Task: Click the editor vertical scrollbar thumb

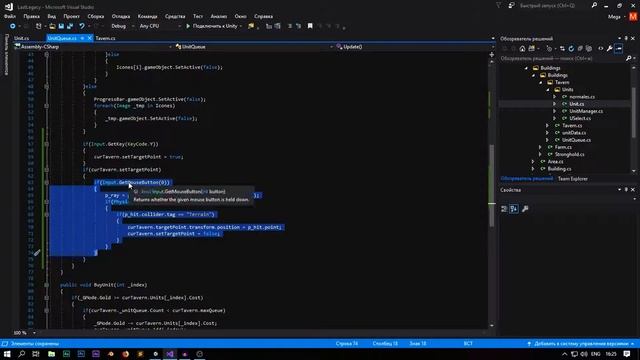Action: coord(492,186)
